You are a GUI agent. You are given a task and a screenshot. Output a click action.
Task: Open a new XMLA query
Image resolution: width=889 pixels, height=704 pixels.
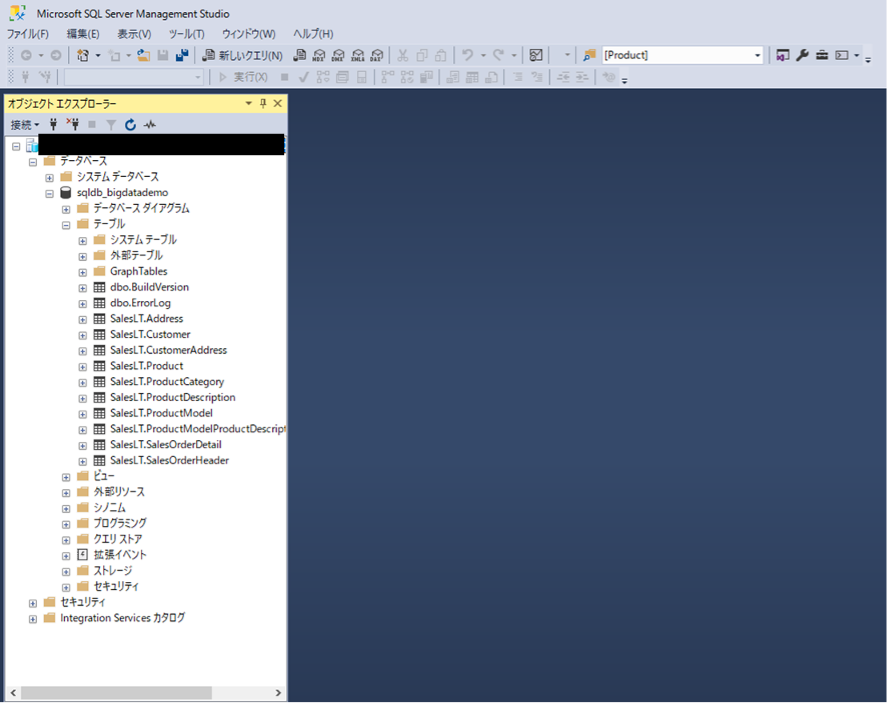click(358, 55)
